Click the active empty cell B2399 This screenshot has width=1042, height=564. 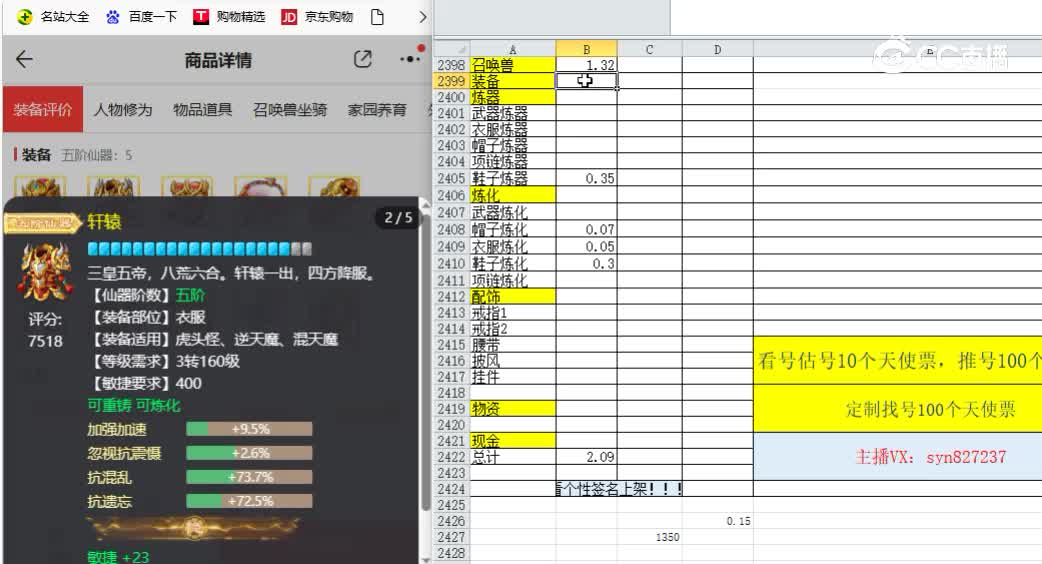coord(586,81)
